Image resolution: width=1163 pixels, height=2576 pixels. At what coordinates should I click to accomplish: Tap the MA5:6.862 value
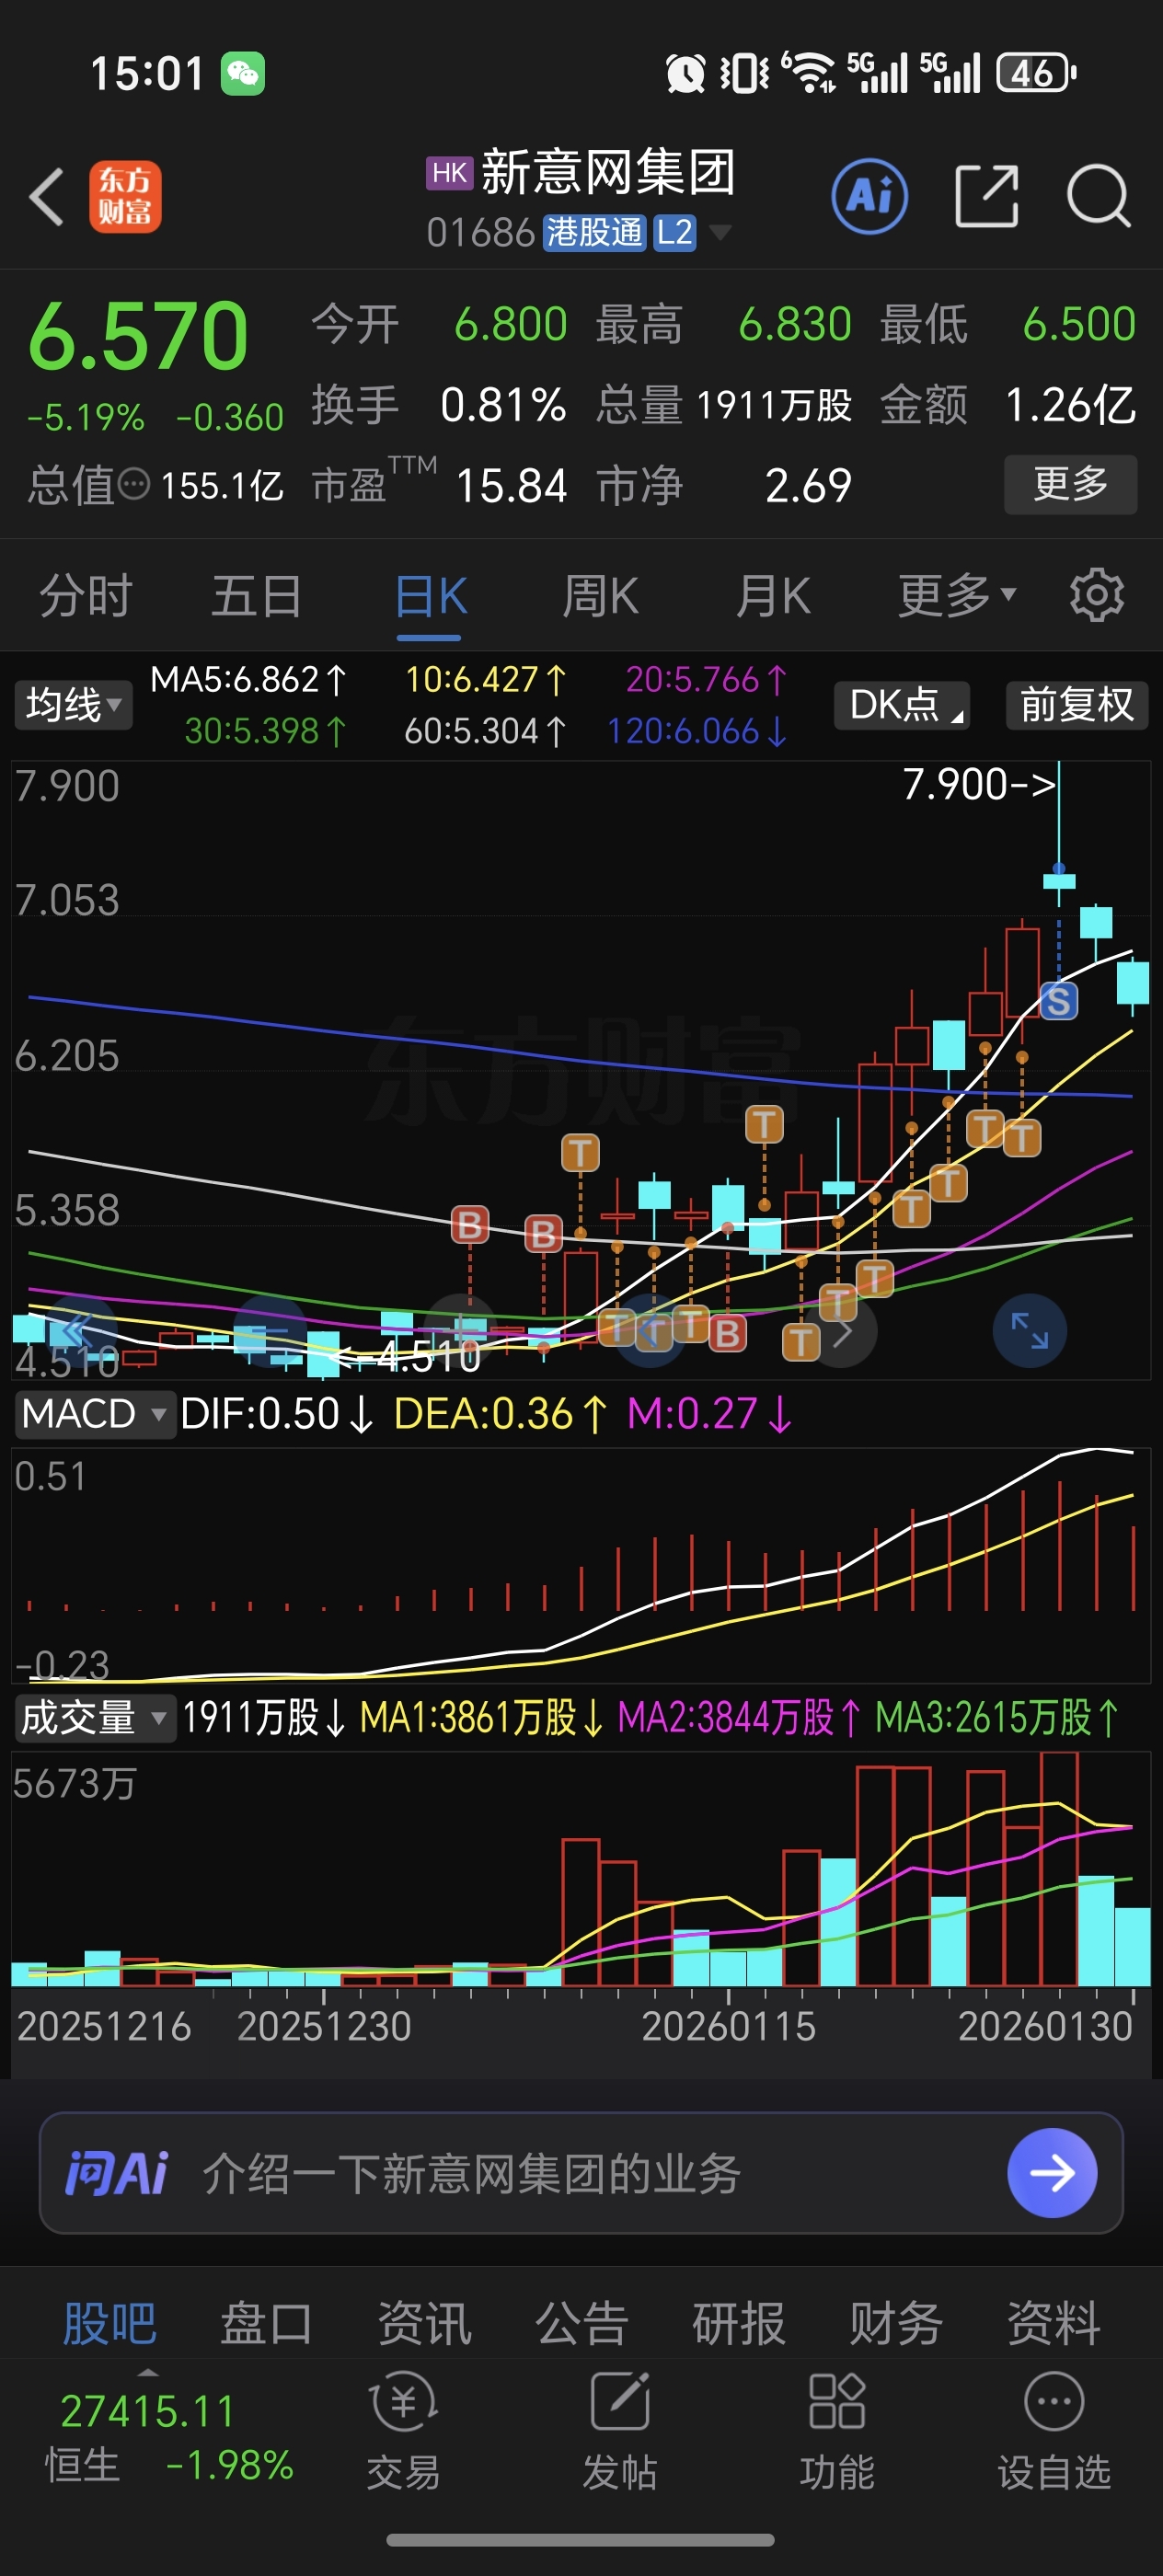248,680
